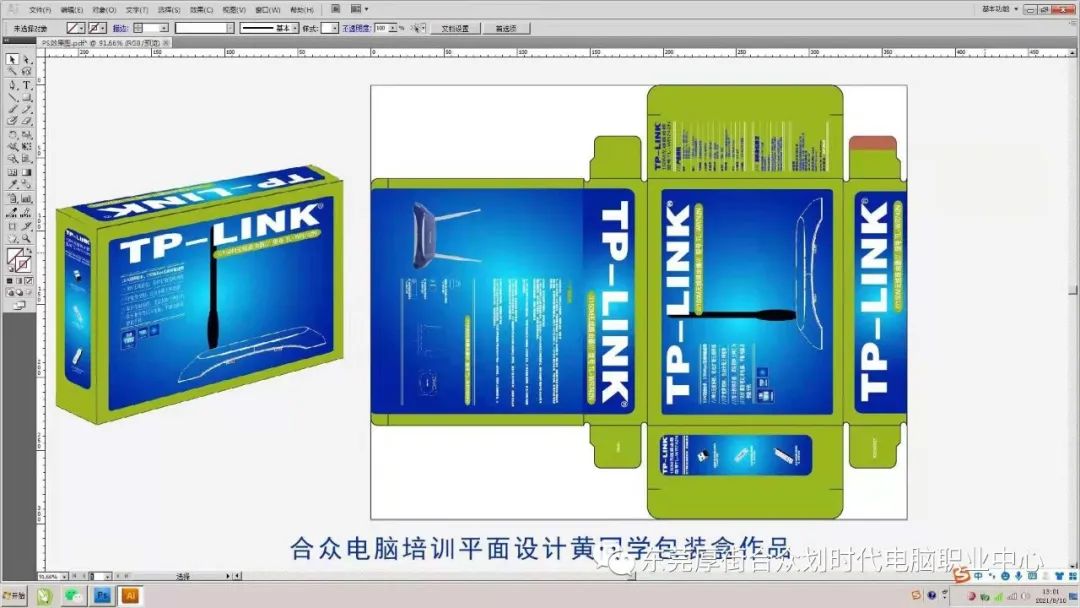Open the brush definition dropdown

pyautogui.click(x=230, y=28)
